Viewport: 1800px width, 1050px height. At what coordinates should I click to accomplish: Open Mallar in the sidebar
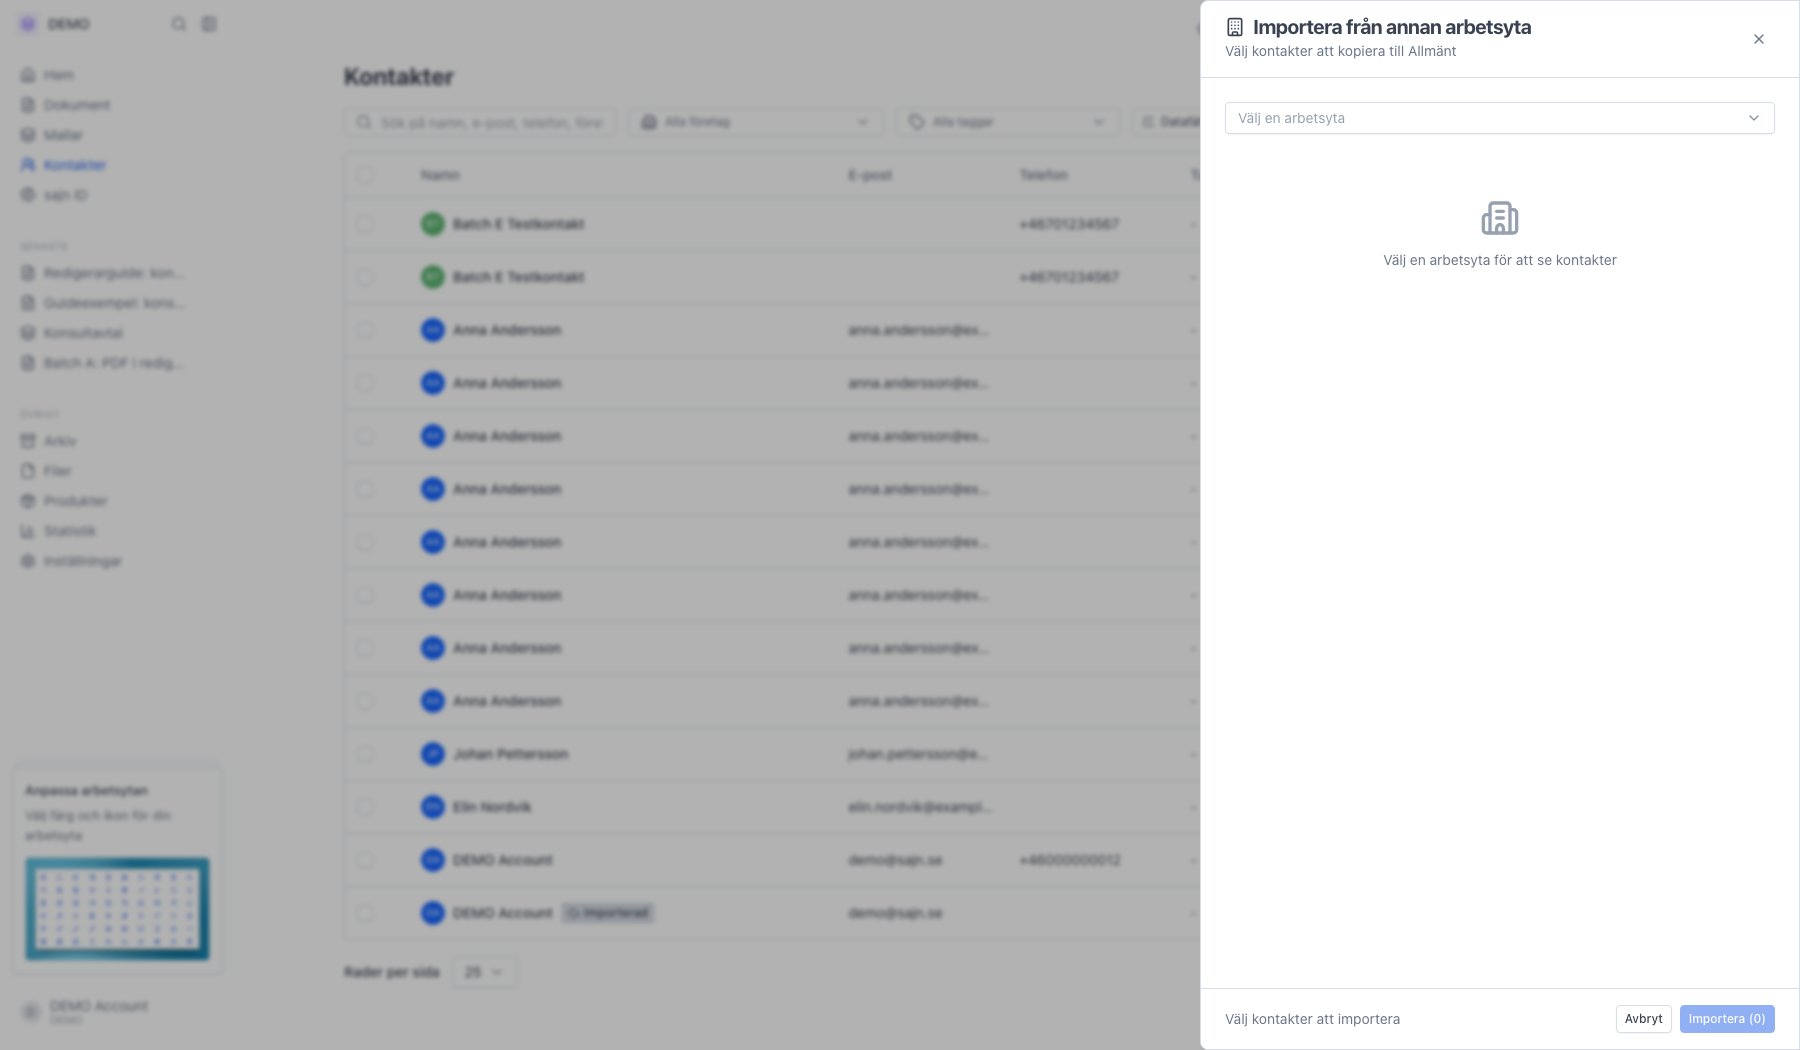click(52, 135)
